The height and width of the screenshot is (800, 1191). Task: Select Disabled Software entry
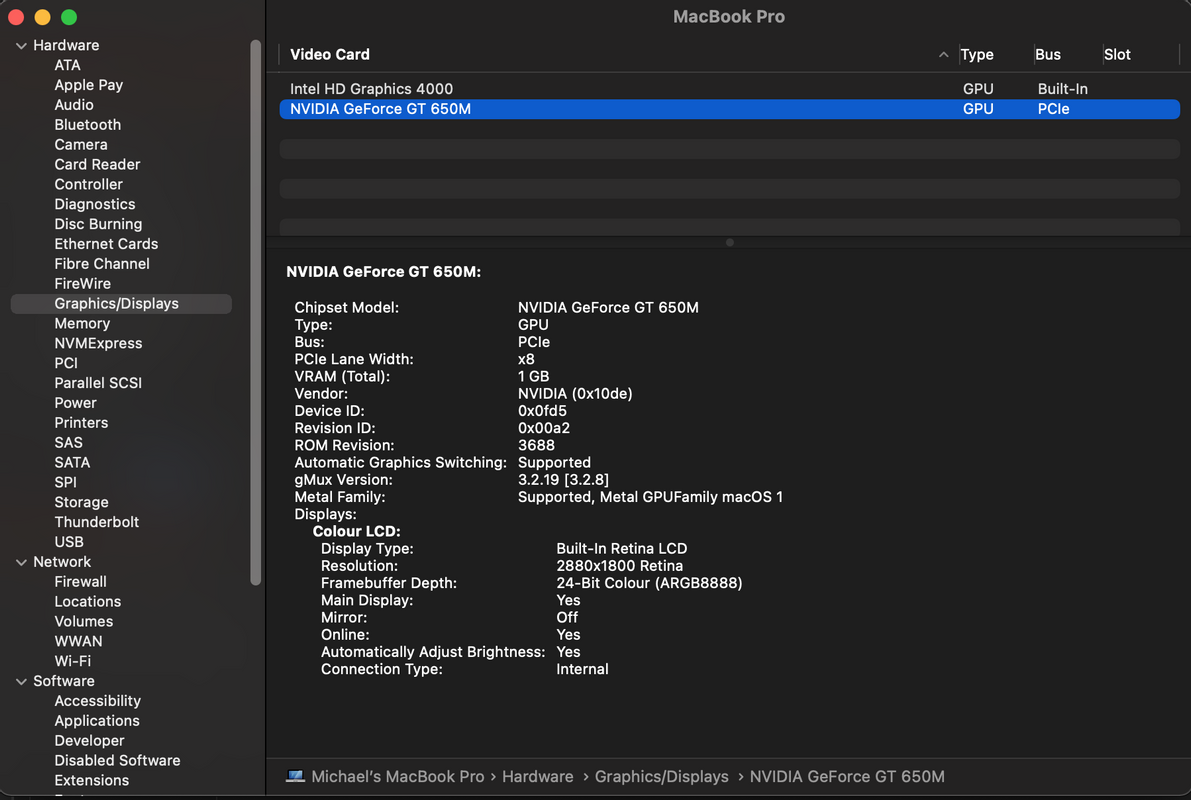coord(117,760)
